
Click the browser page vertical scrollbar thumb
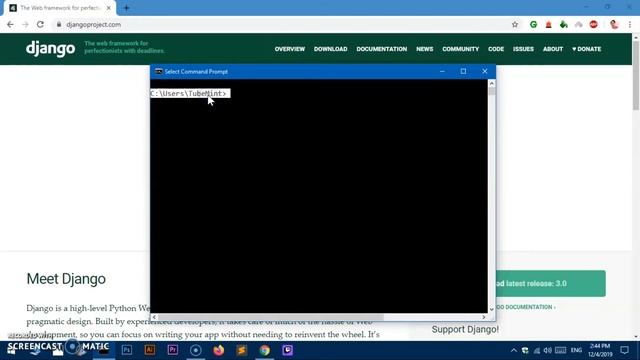636,76
